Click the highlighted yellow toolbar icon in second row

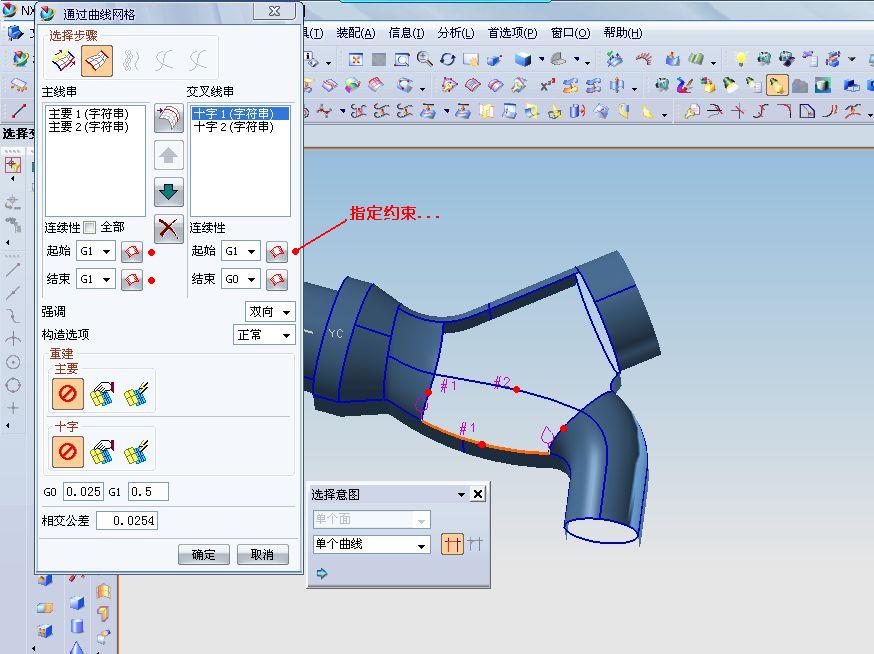(776, 85)
